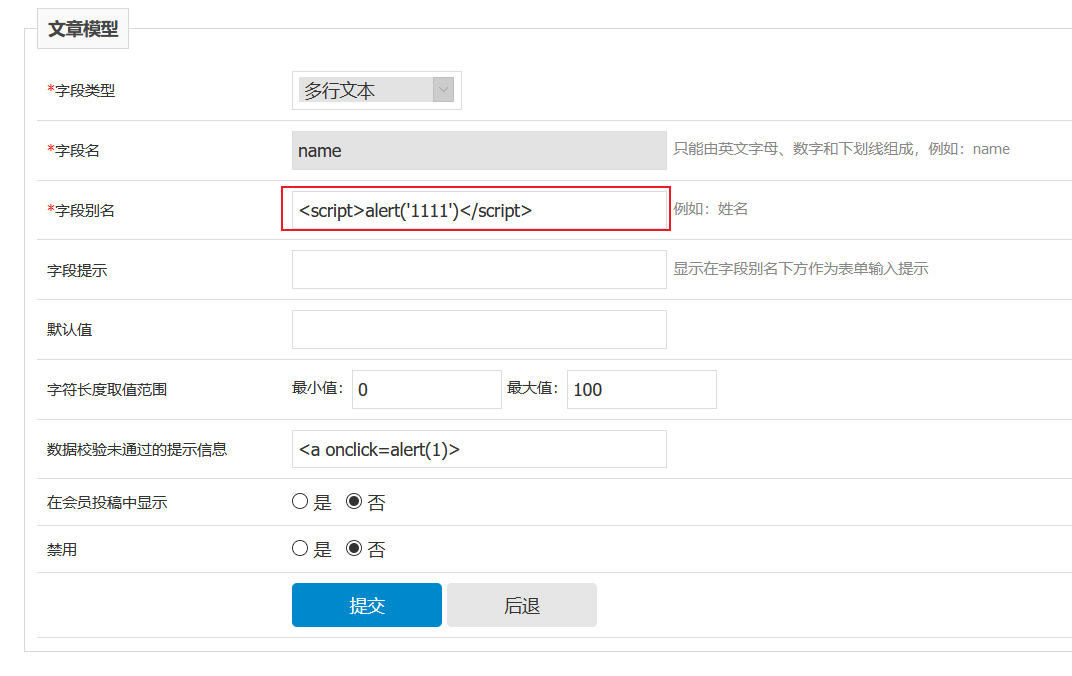This screenshot has width=1072, height=676.
Task: Click the 最大值 input showing 100
Action: (x=641, y=390)
